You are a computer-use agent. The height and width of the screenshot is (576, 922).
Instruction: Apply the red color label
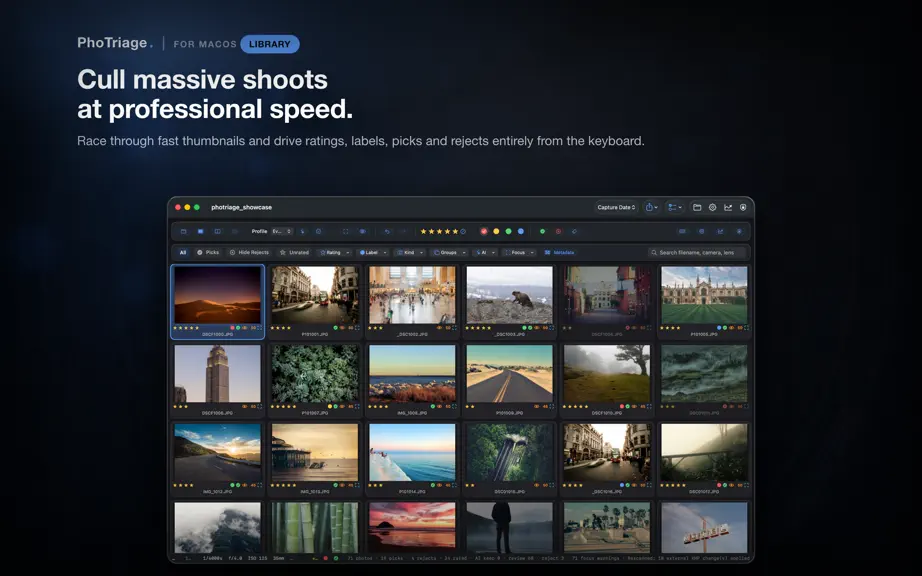(484, 232)
